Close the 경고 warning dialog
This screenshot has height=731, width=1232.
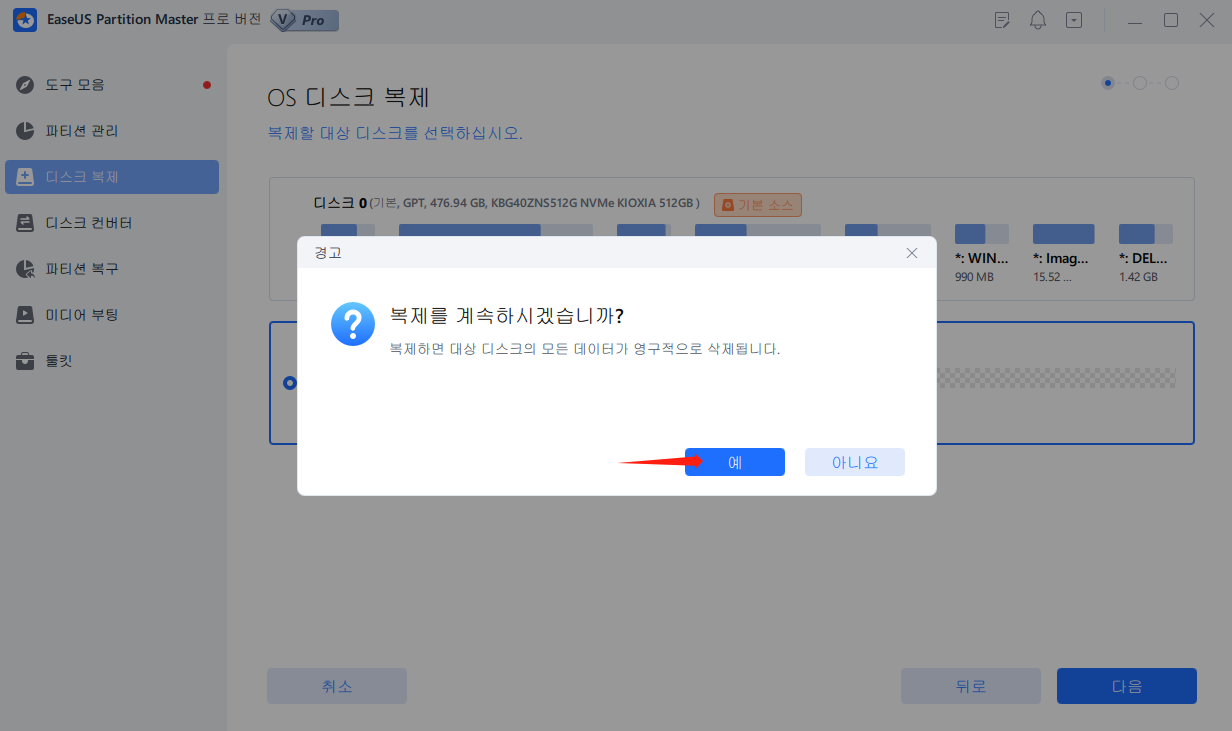point(912,253)
